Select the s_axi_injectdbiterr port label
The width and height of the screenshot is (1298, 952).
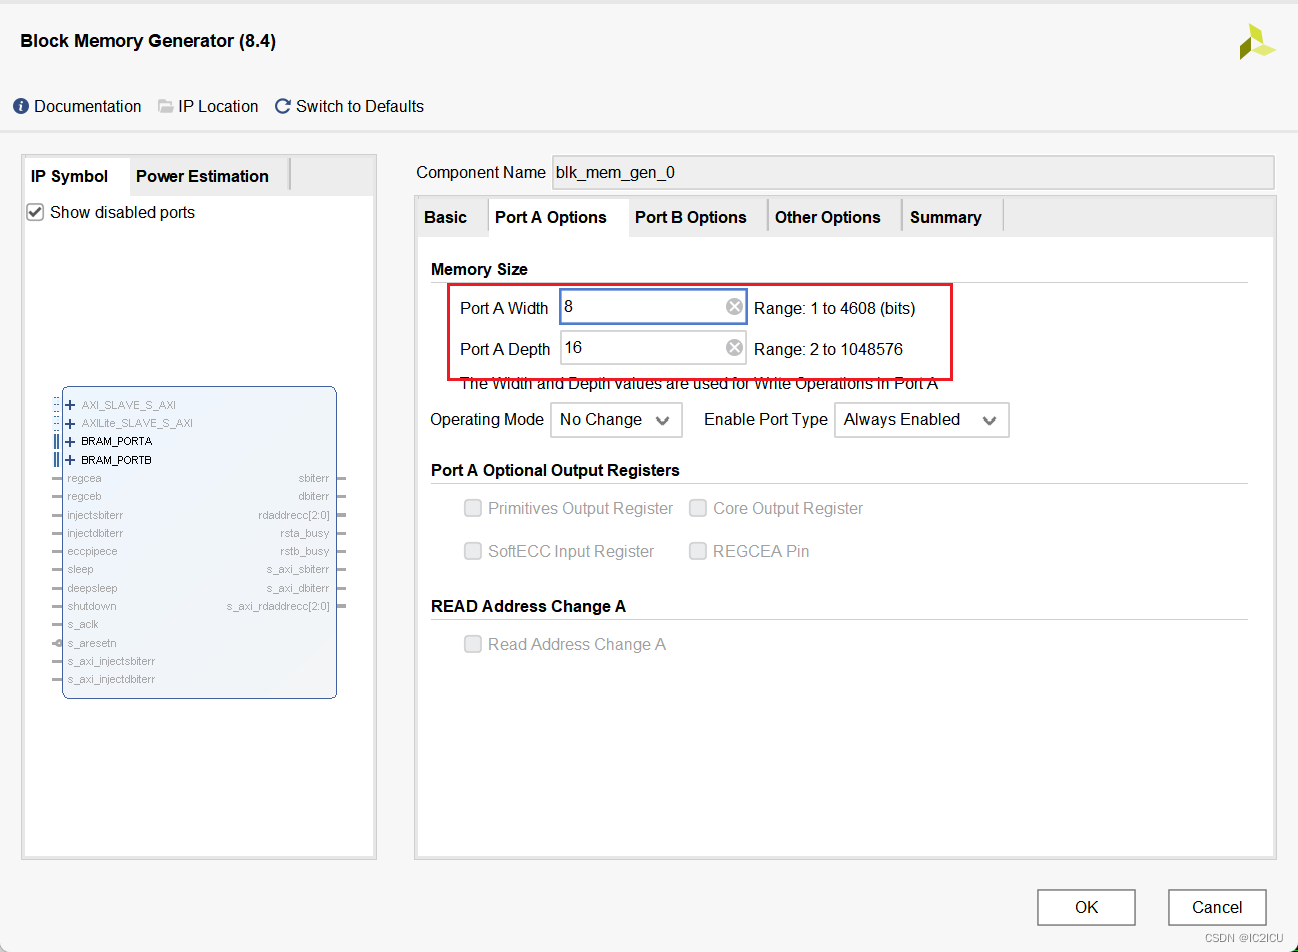pos(111,679)
